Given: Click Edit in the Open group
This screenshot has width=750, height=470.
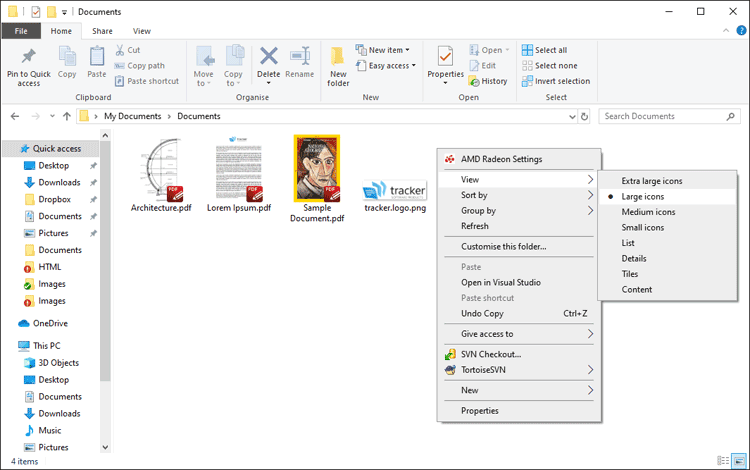Looking at the screenshot, I should (483, 66).
